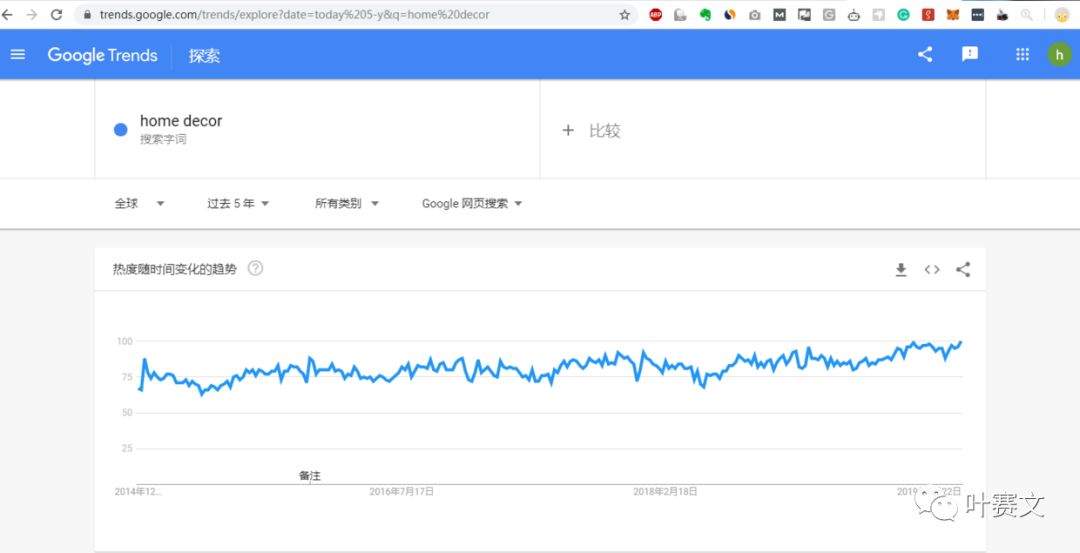Click the address bar URL

pyautogui.click(x=295, y=14)
